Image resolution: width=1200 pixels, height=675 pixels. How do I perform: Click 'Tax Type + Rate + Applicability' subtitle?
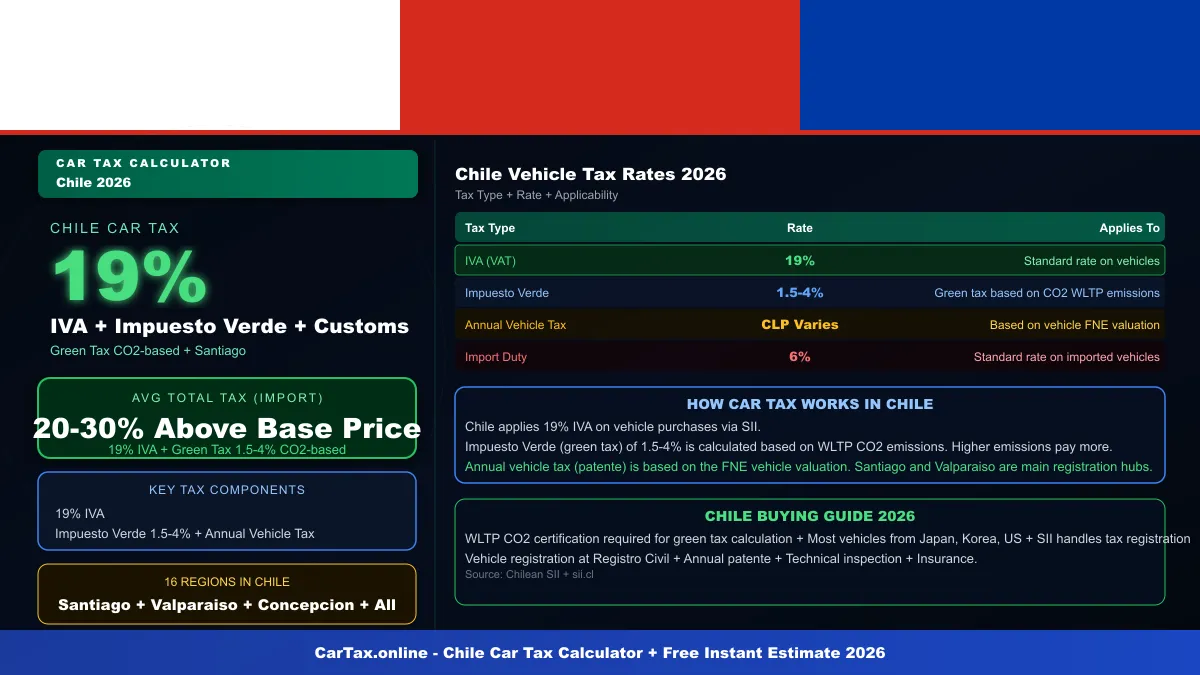click(x=537, y=195)
